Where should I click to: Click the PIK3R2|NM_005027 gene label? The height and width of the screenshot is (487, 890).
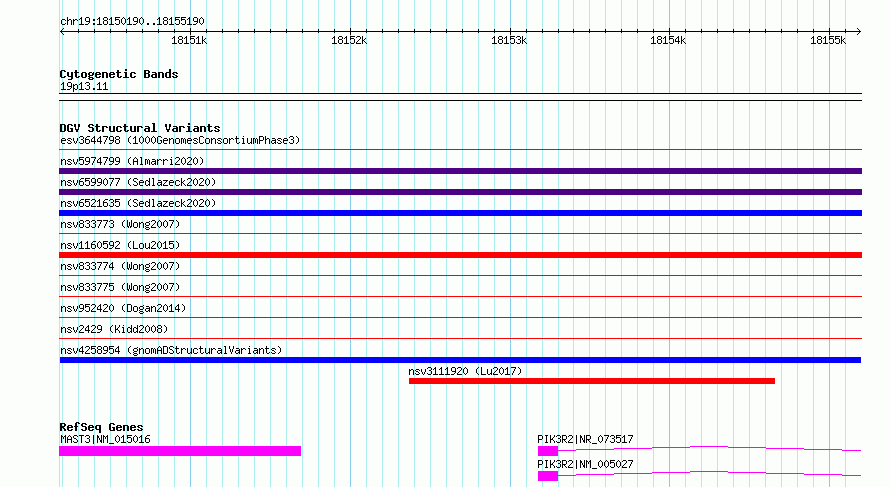tap(585, 464)
